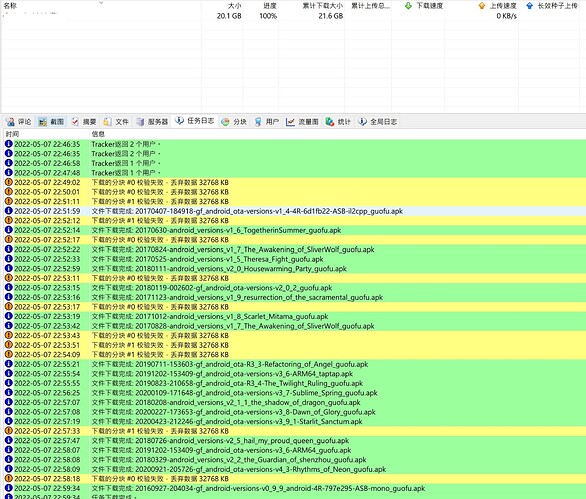Image resolution: width=586 pixels, height=499 pixels.
Task: Show the 文件 files tab icon
Action: [x=108, y=121]
